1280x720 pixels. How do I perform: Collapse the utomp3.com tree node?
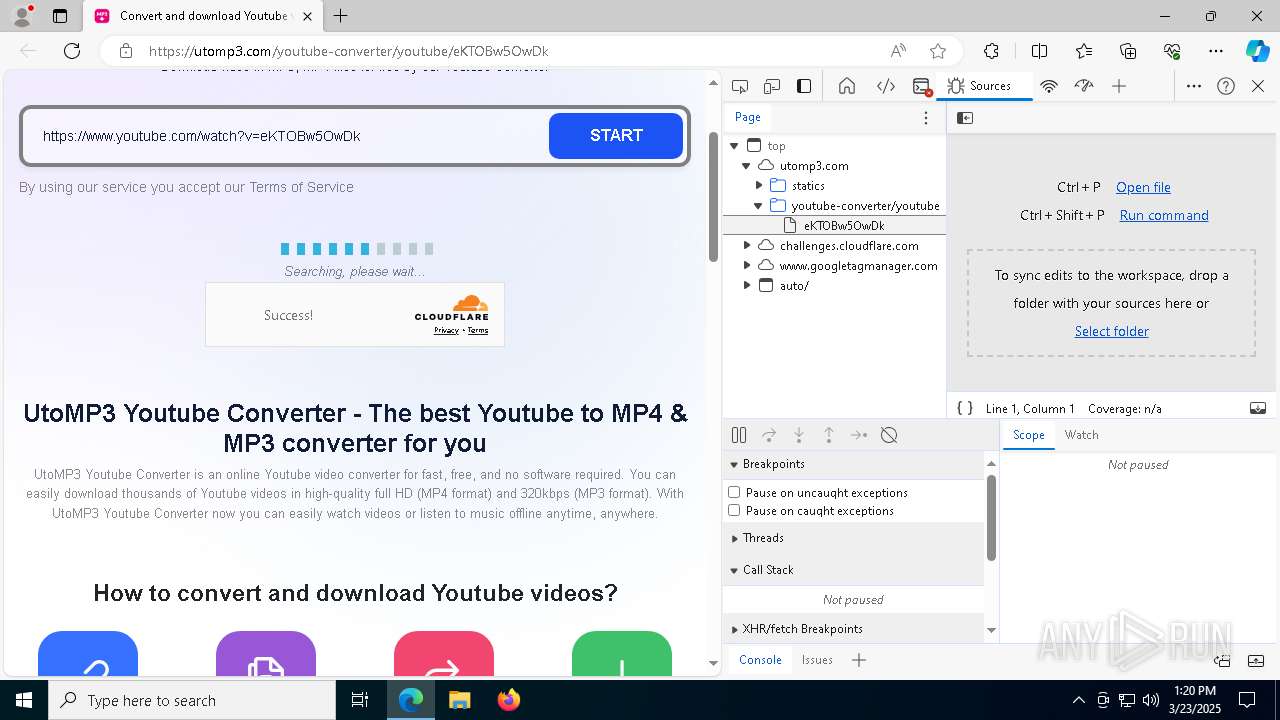[x=746, y=166]
